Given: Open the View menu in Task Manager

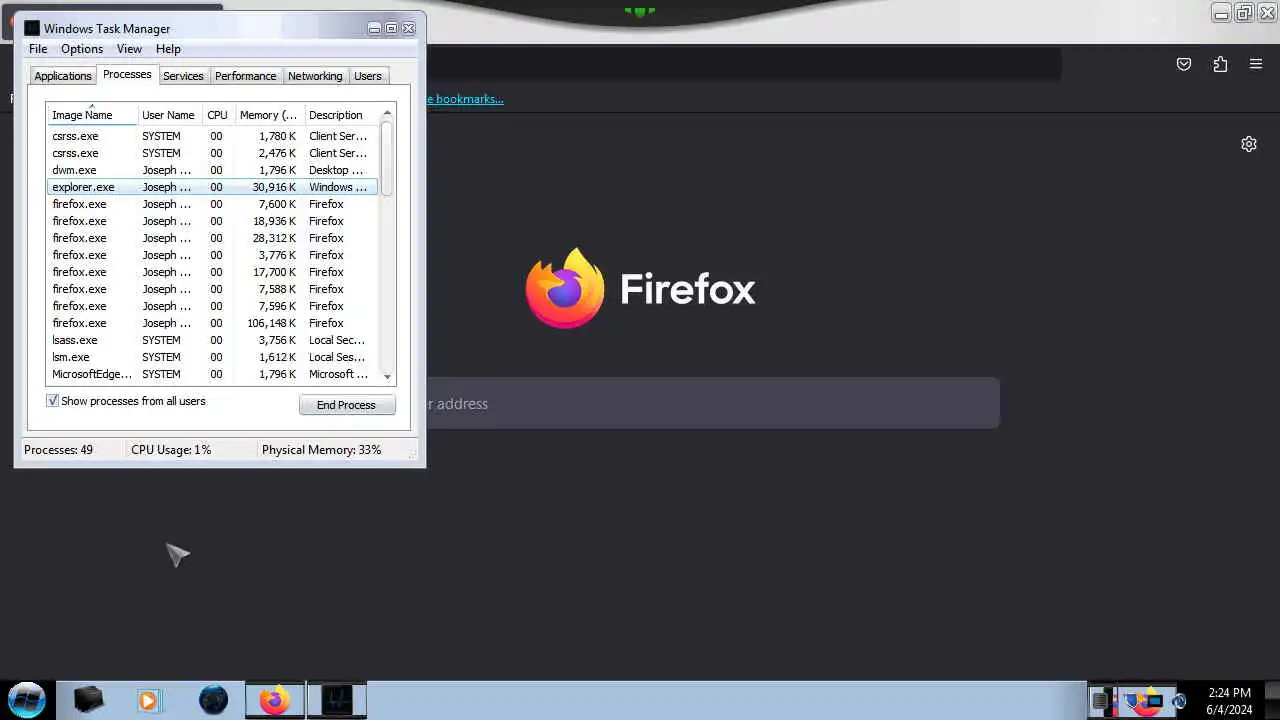Looking at the screenshot, I should 129,49.
